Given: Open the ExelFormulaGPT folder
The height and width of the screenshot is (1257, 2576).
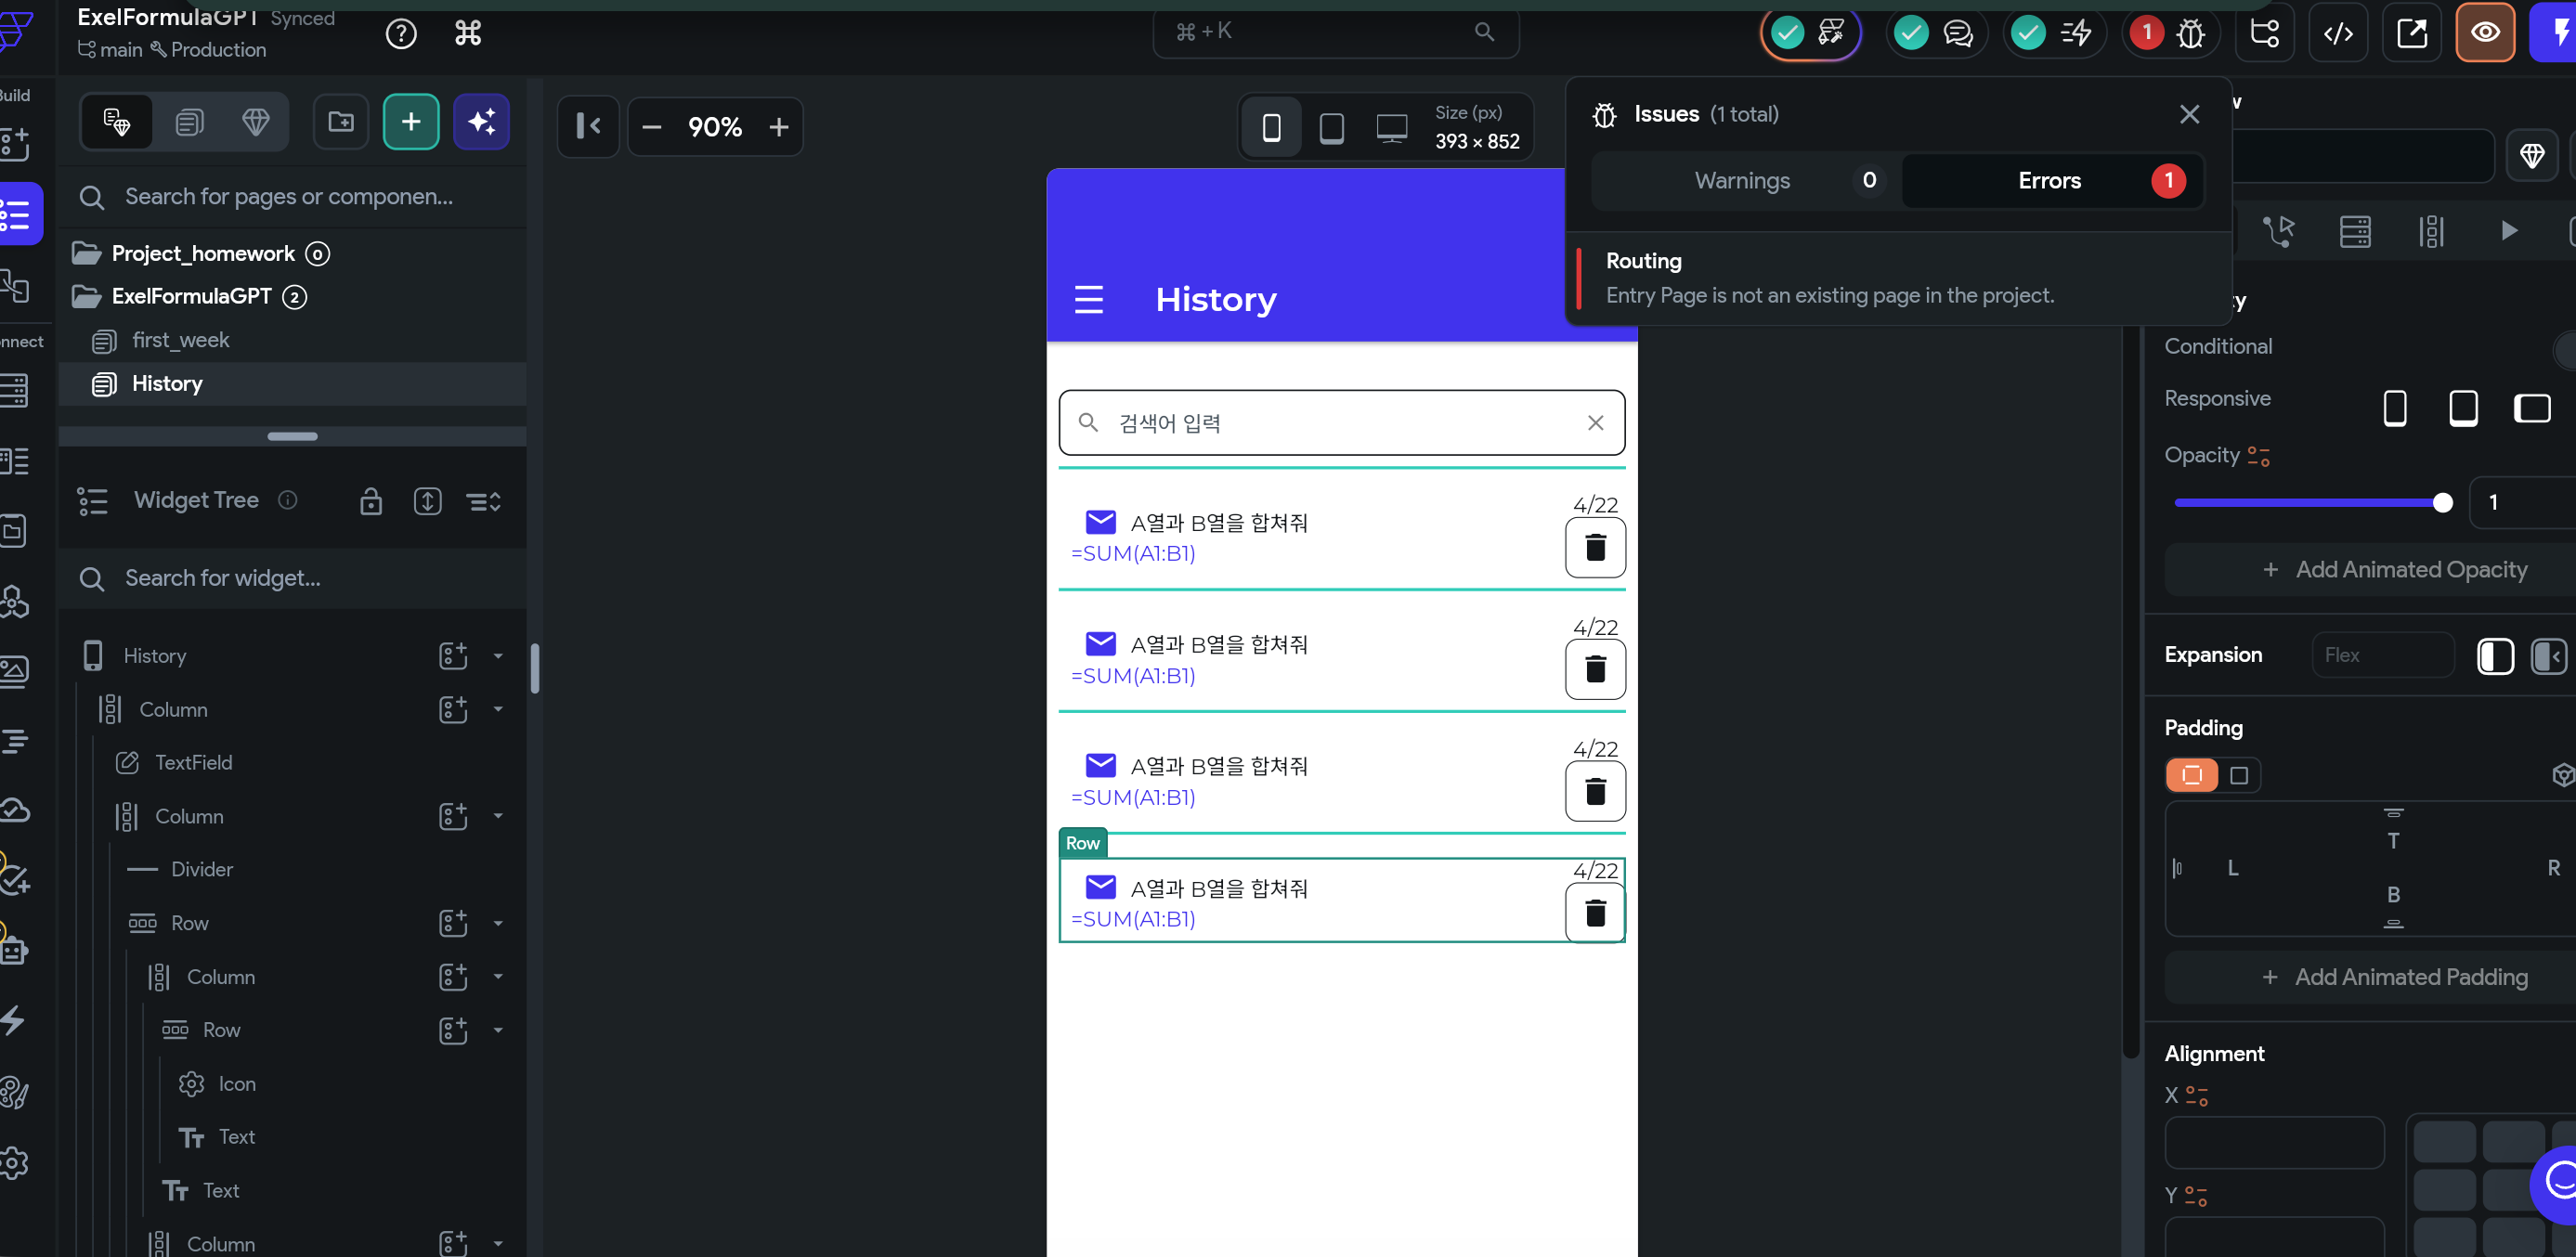Looking at the screenshot, I should coord(190,297).
